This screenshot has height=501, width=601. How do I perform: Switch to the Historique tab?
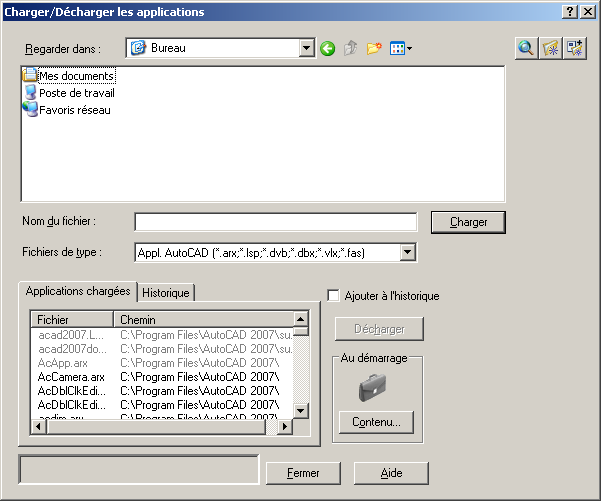166,292
